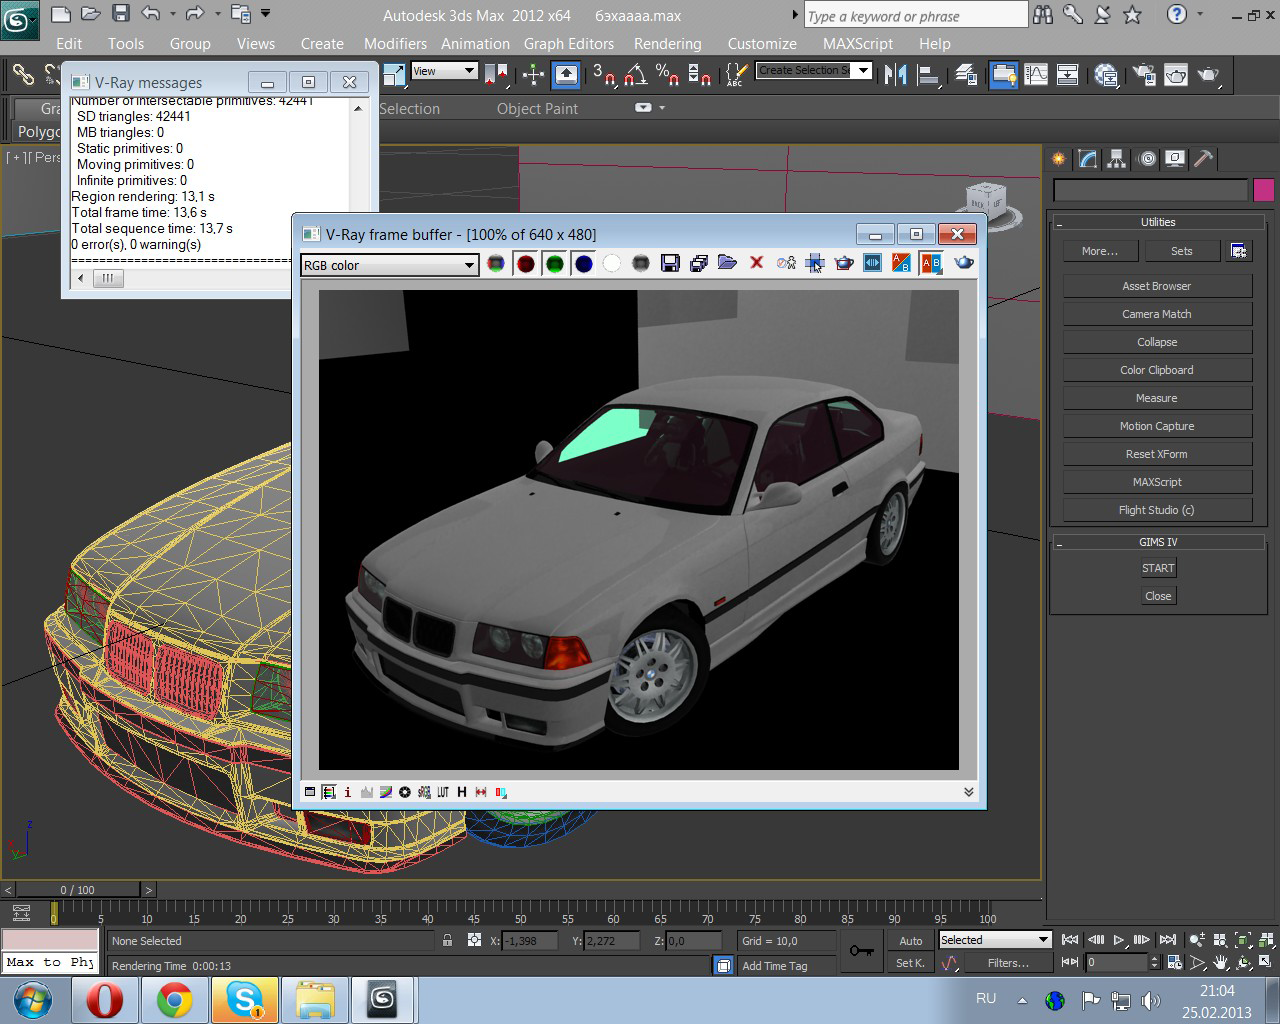Toggle green channel in frame buffer

pos(555,263)
